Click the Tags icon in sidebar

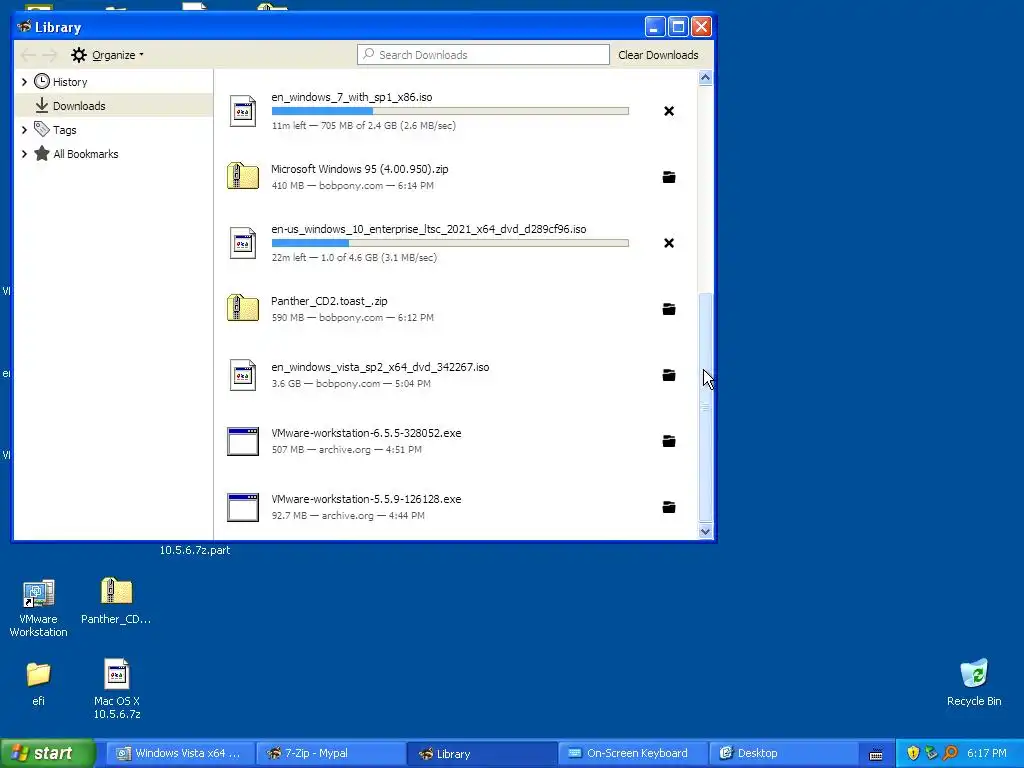[x=42, y=129]
